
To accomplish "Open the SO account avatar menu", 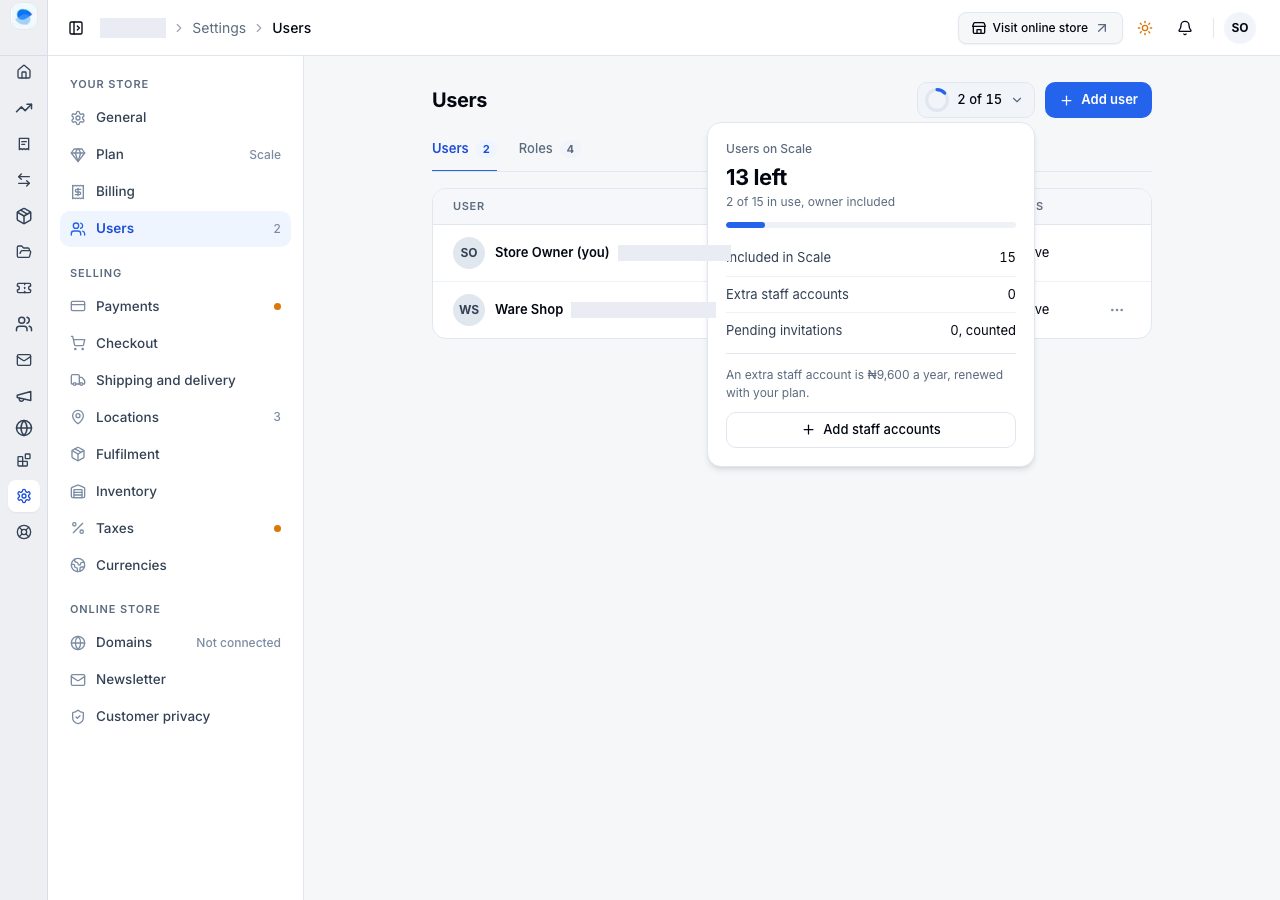I will point(1240,28).
